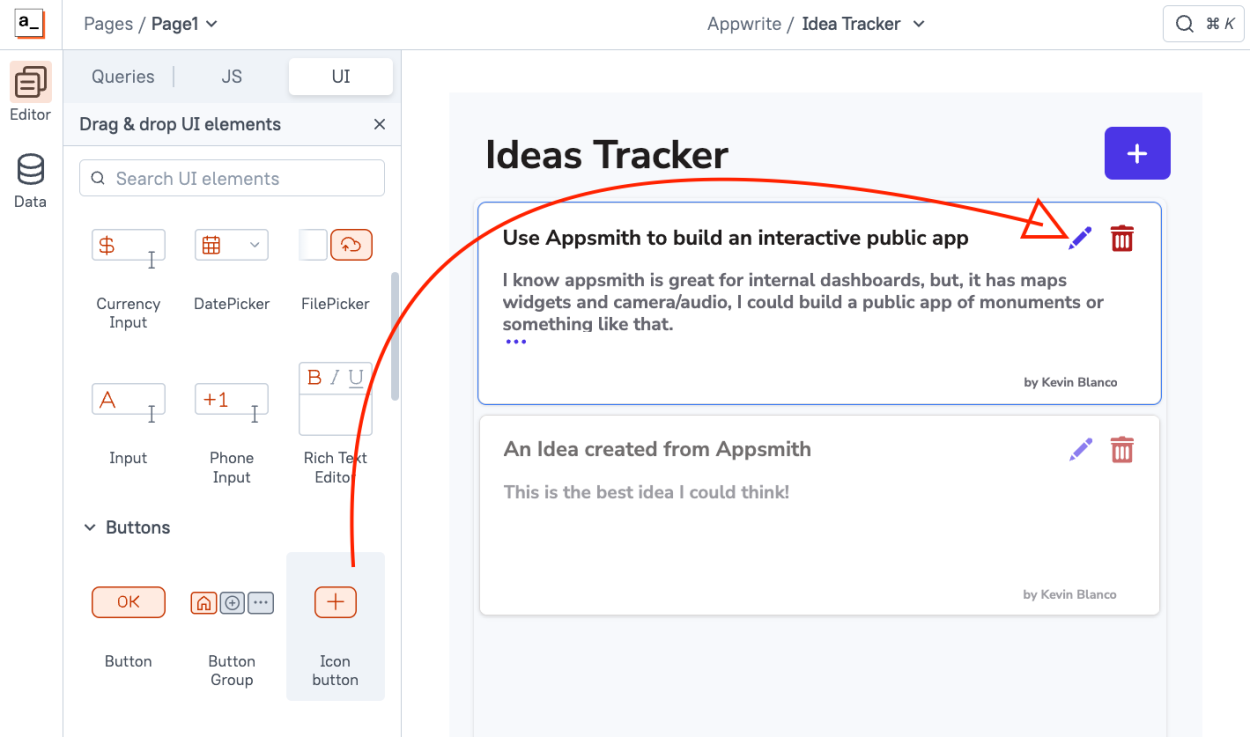Click the Appsmith logo in top left
This screenshot has height=737, width=1250.
click(29, 22)
